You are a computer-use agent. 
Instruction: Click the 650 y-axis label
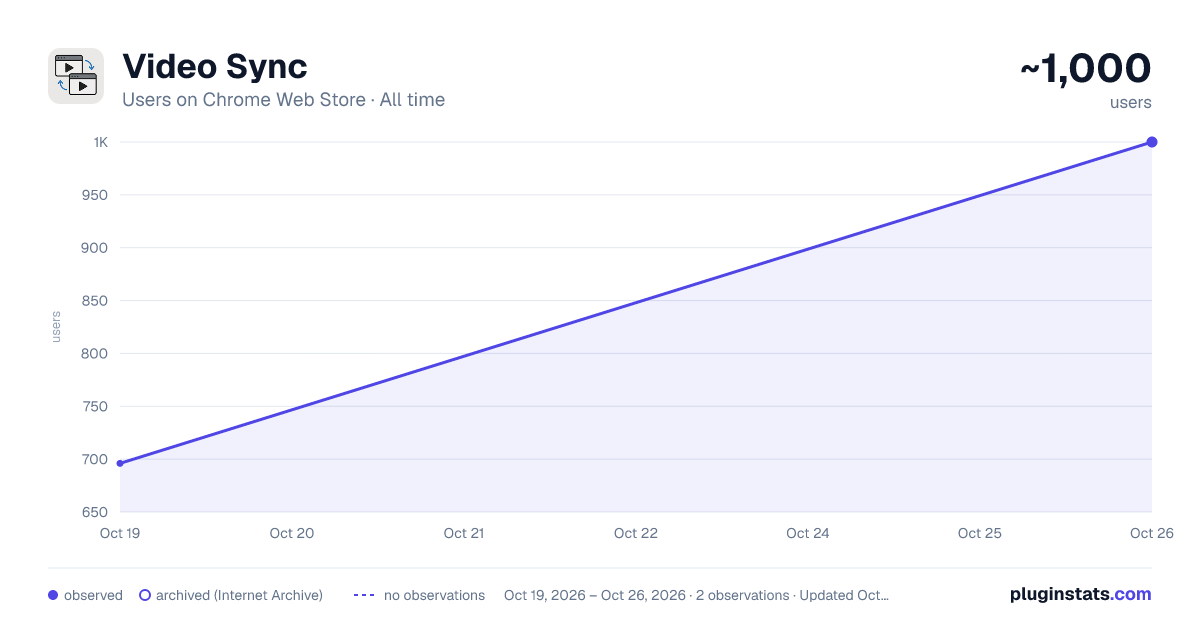[95, 512]
